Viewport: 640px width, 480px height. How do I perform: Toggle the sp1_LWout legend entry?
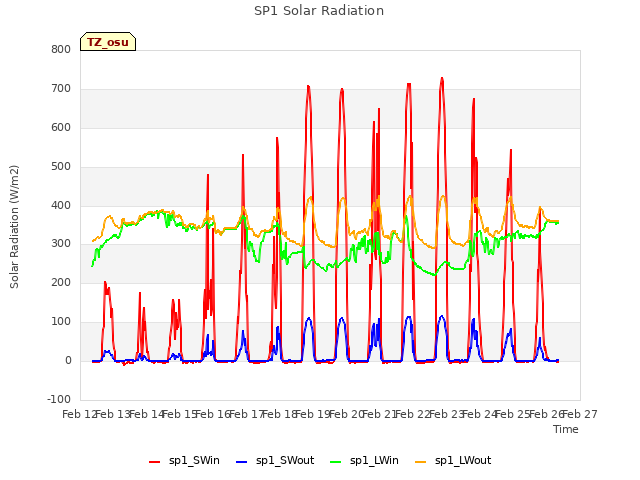point(453,461)
